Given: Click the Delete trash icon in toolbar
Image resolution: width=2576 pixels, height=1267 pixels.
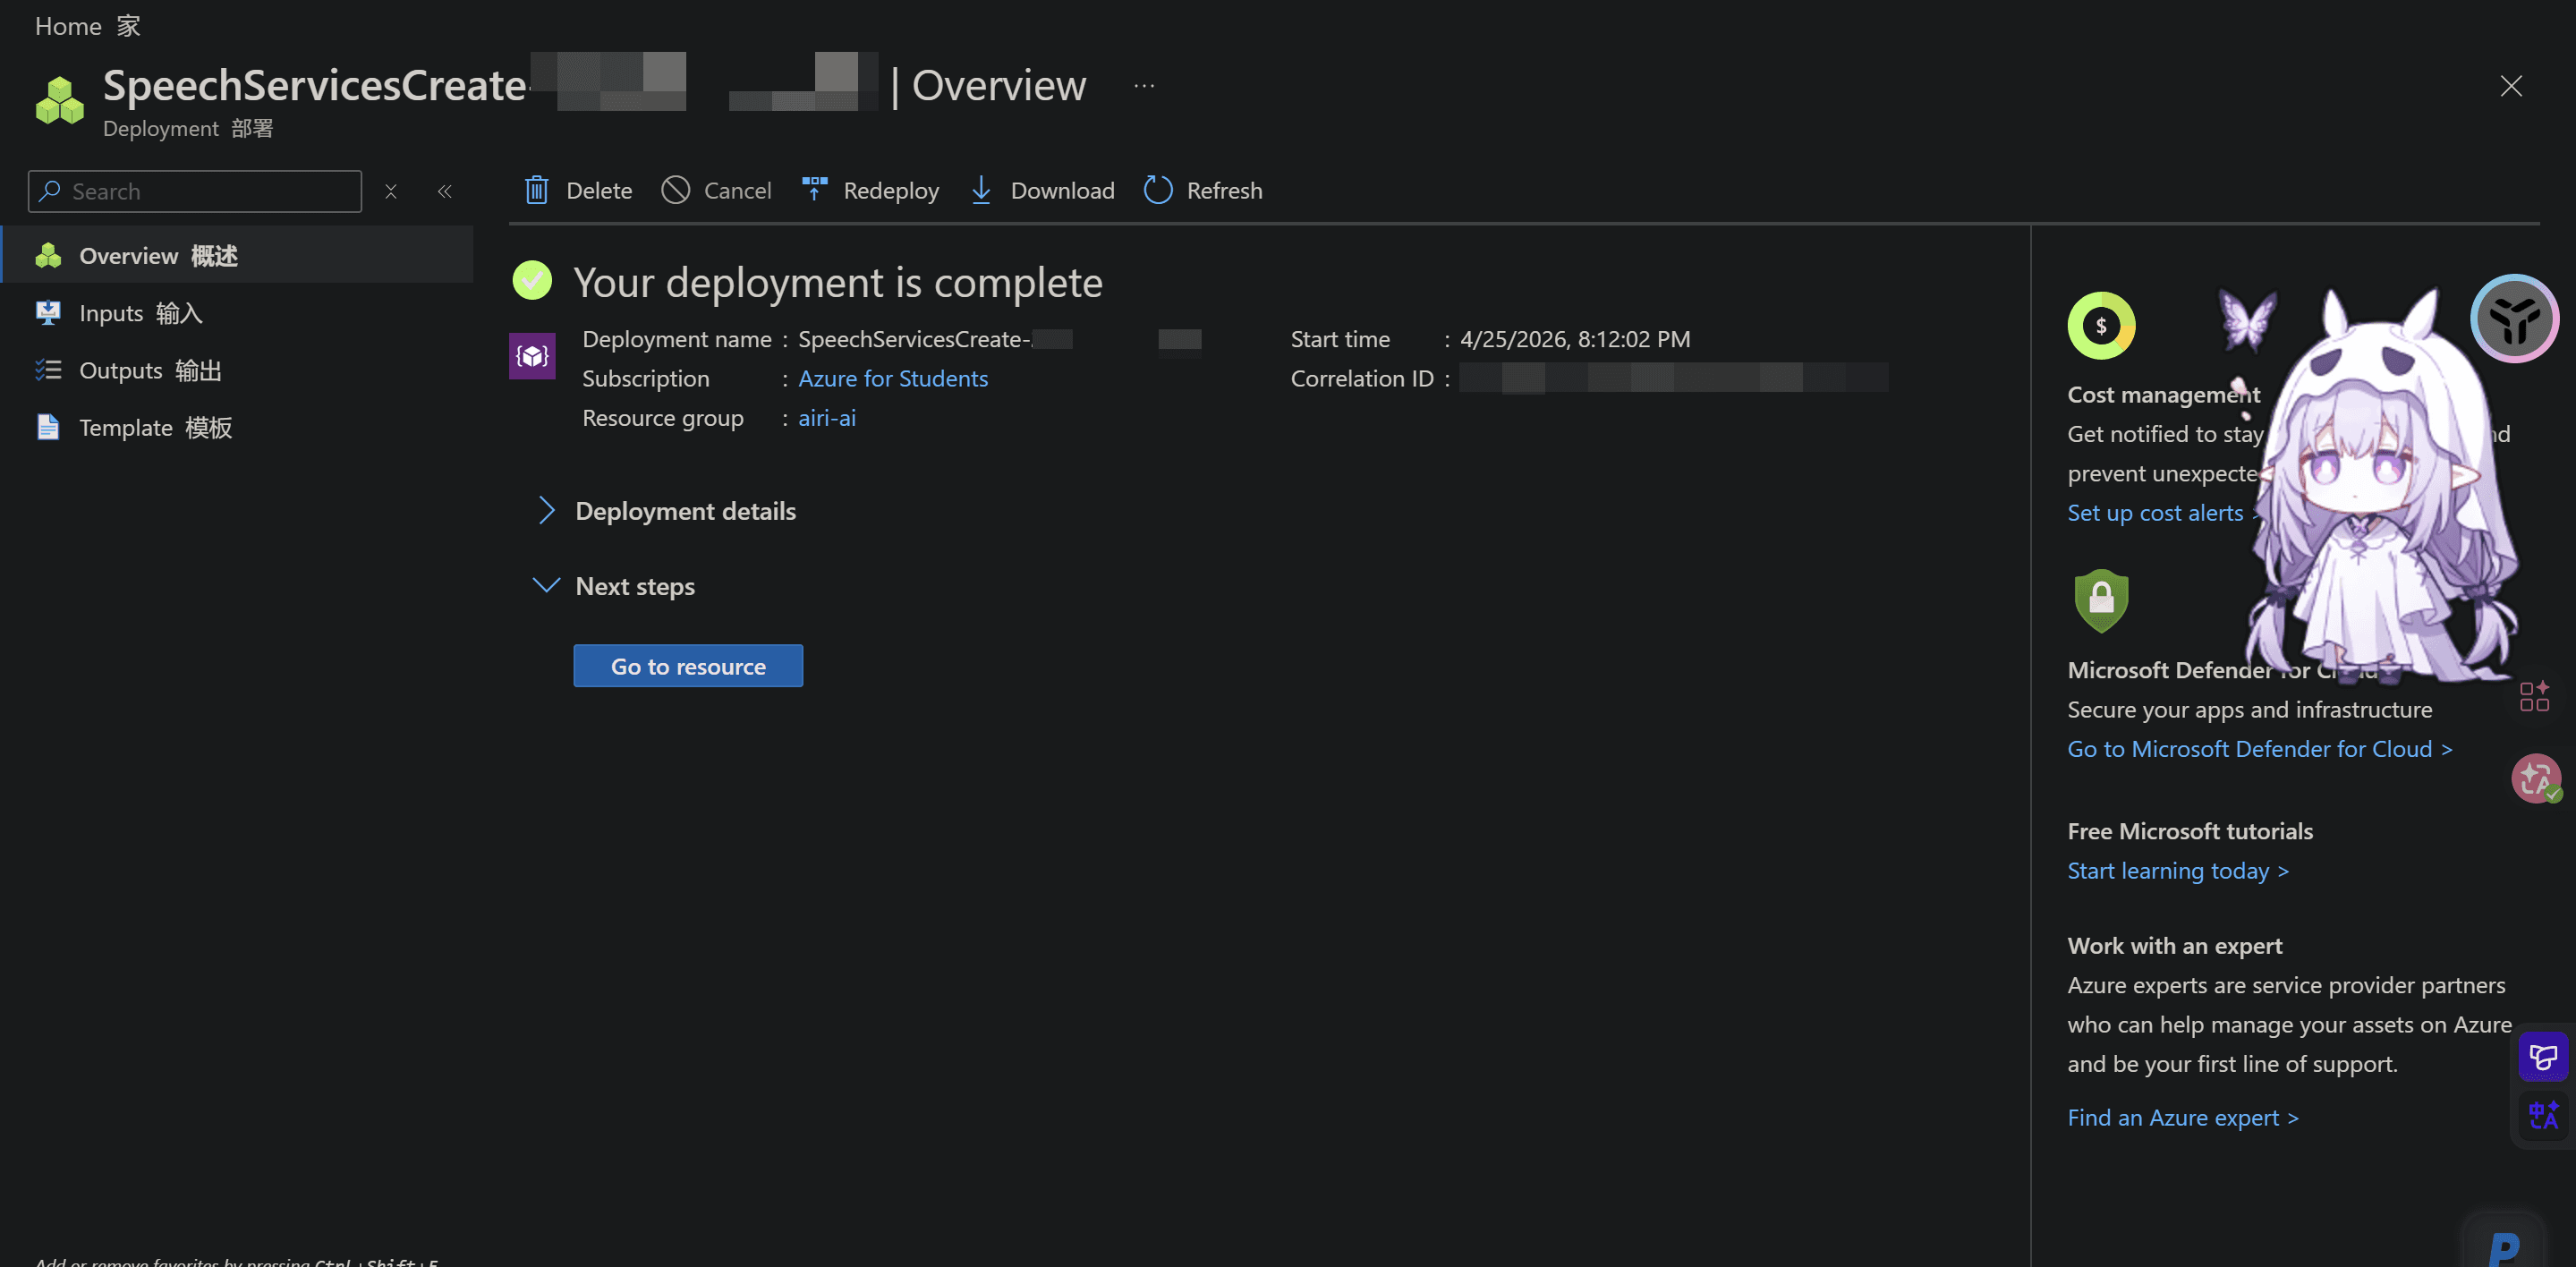Looking at the screenshot, I should [x=537, y=190].
